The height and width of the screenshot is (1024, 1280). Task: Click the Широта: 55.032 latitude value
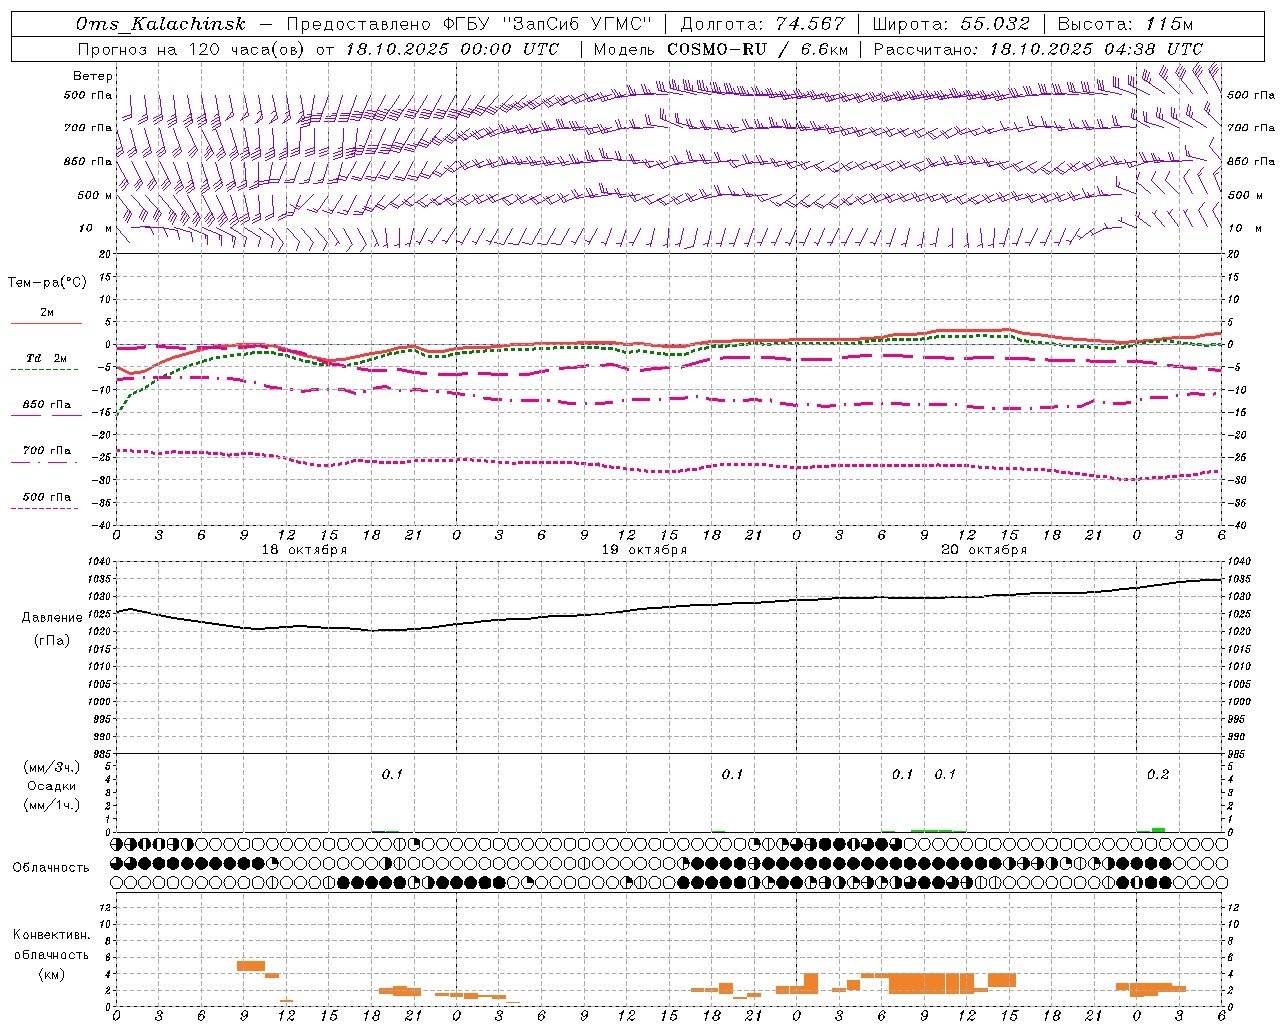tap(951, 24)
